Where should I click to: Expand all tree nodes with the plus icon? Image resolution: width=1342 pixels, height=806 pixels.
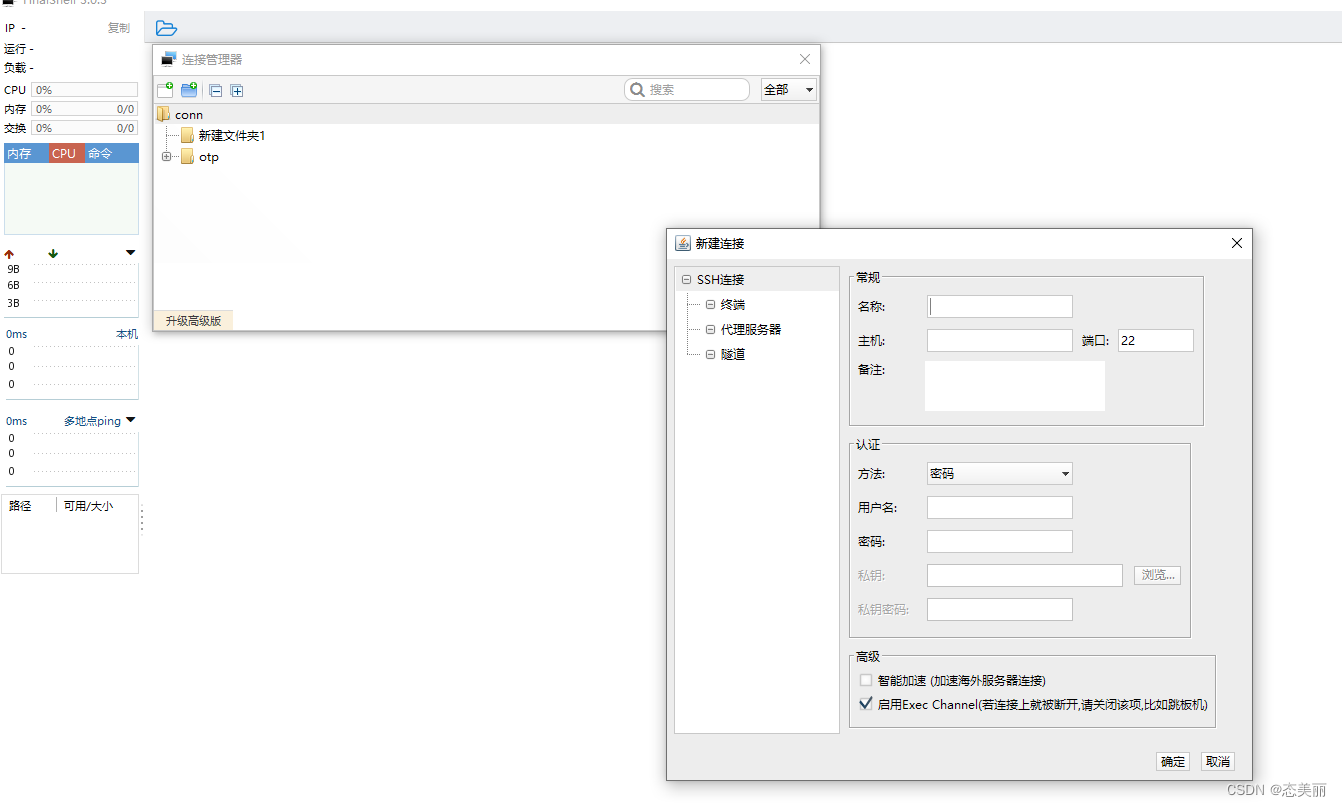click(237, 91)
